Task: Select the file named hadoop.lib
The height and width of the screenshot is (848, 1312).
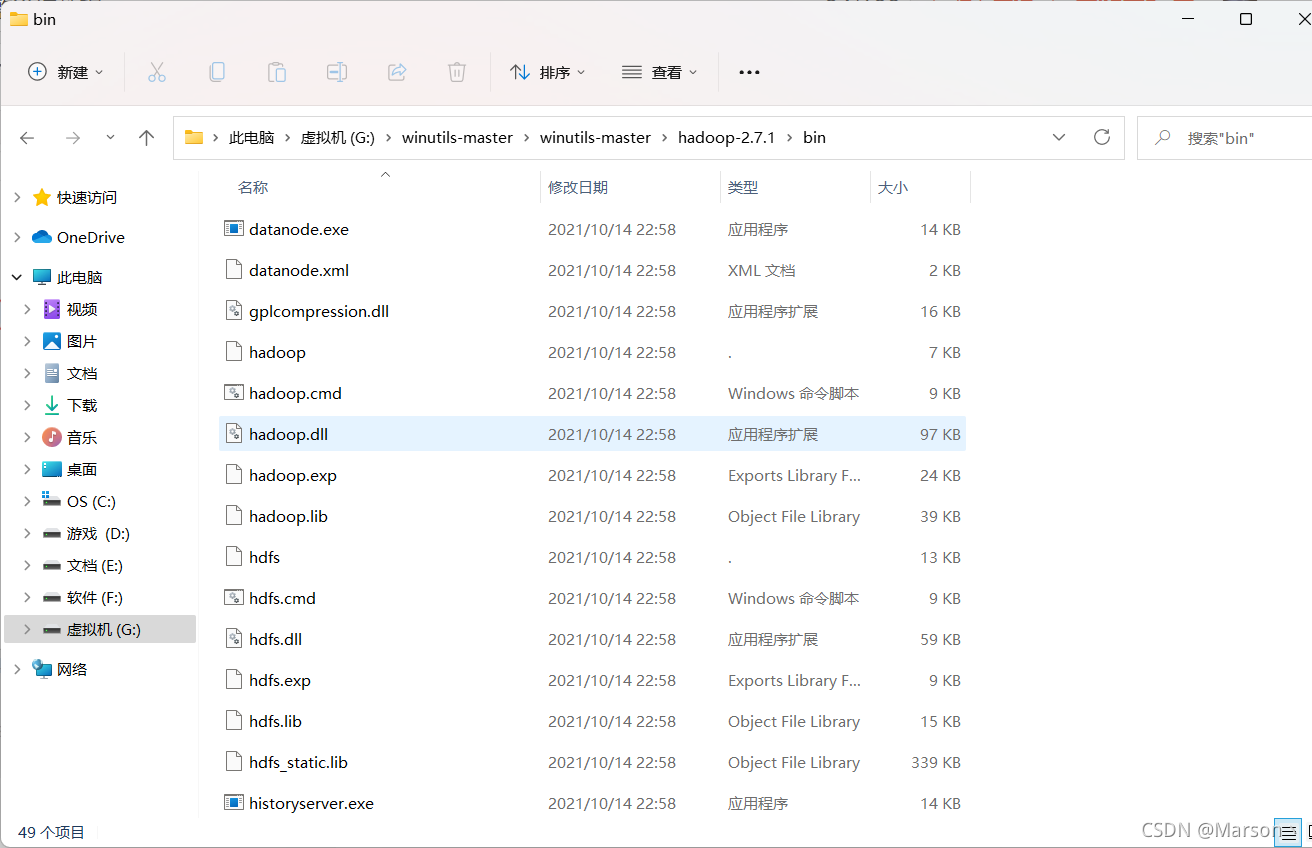Action: pyautogui.click(x=288, y=517)
